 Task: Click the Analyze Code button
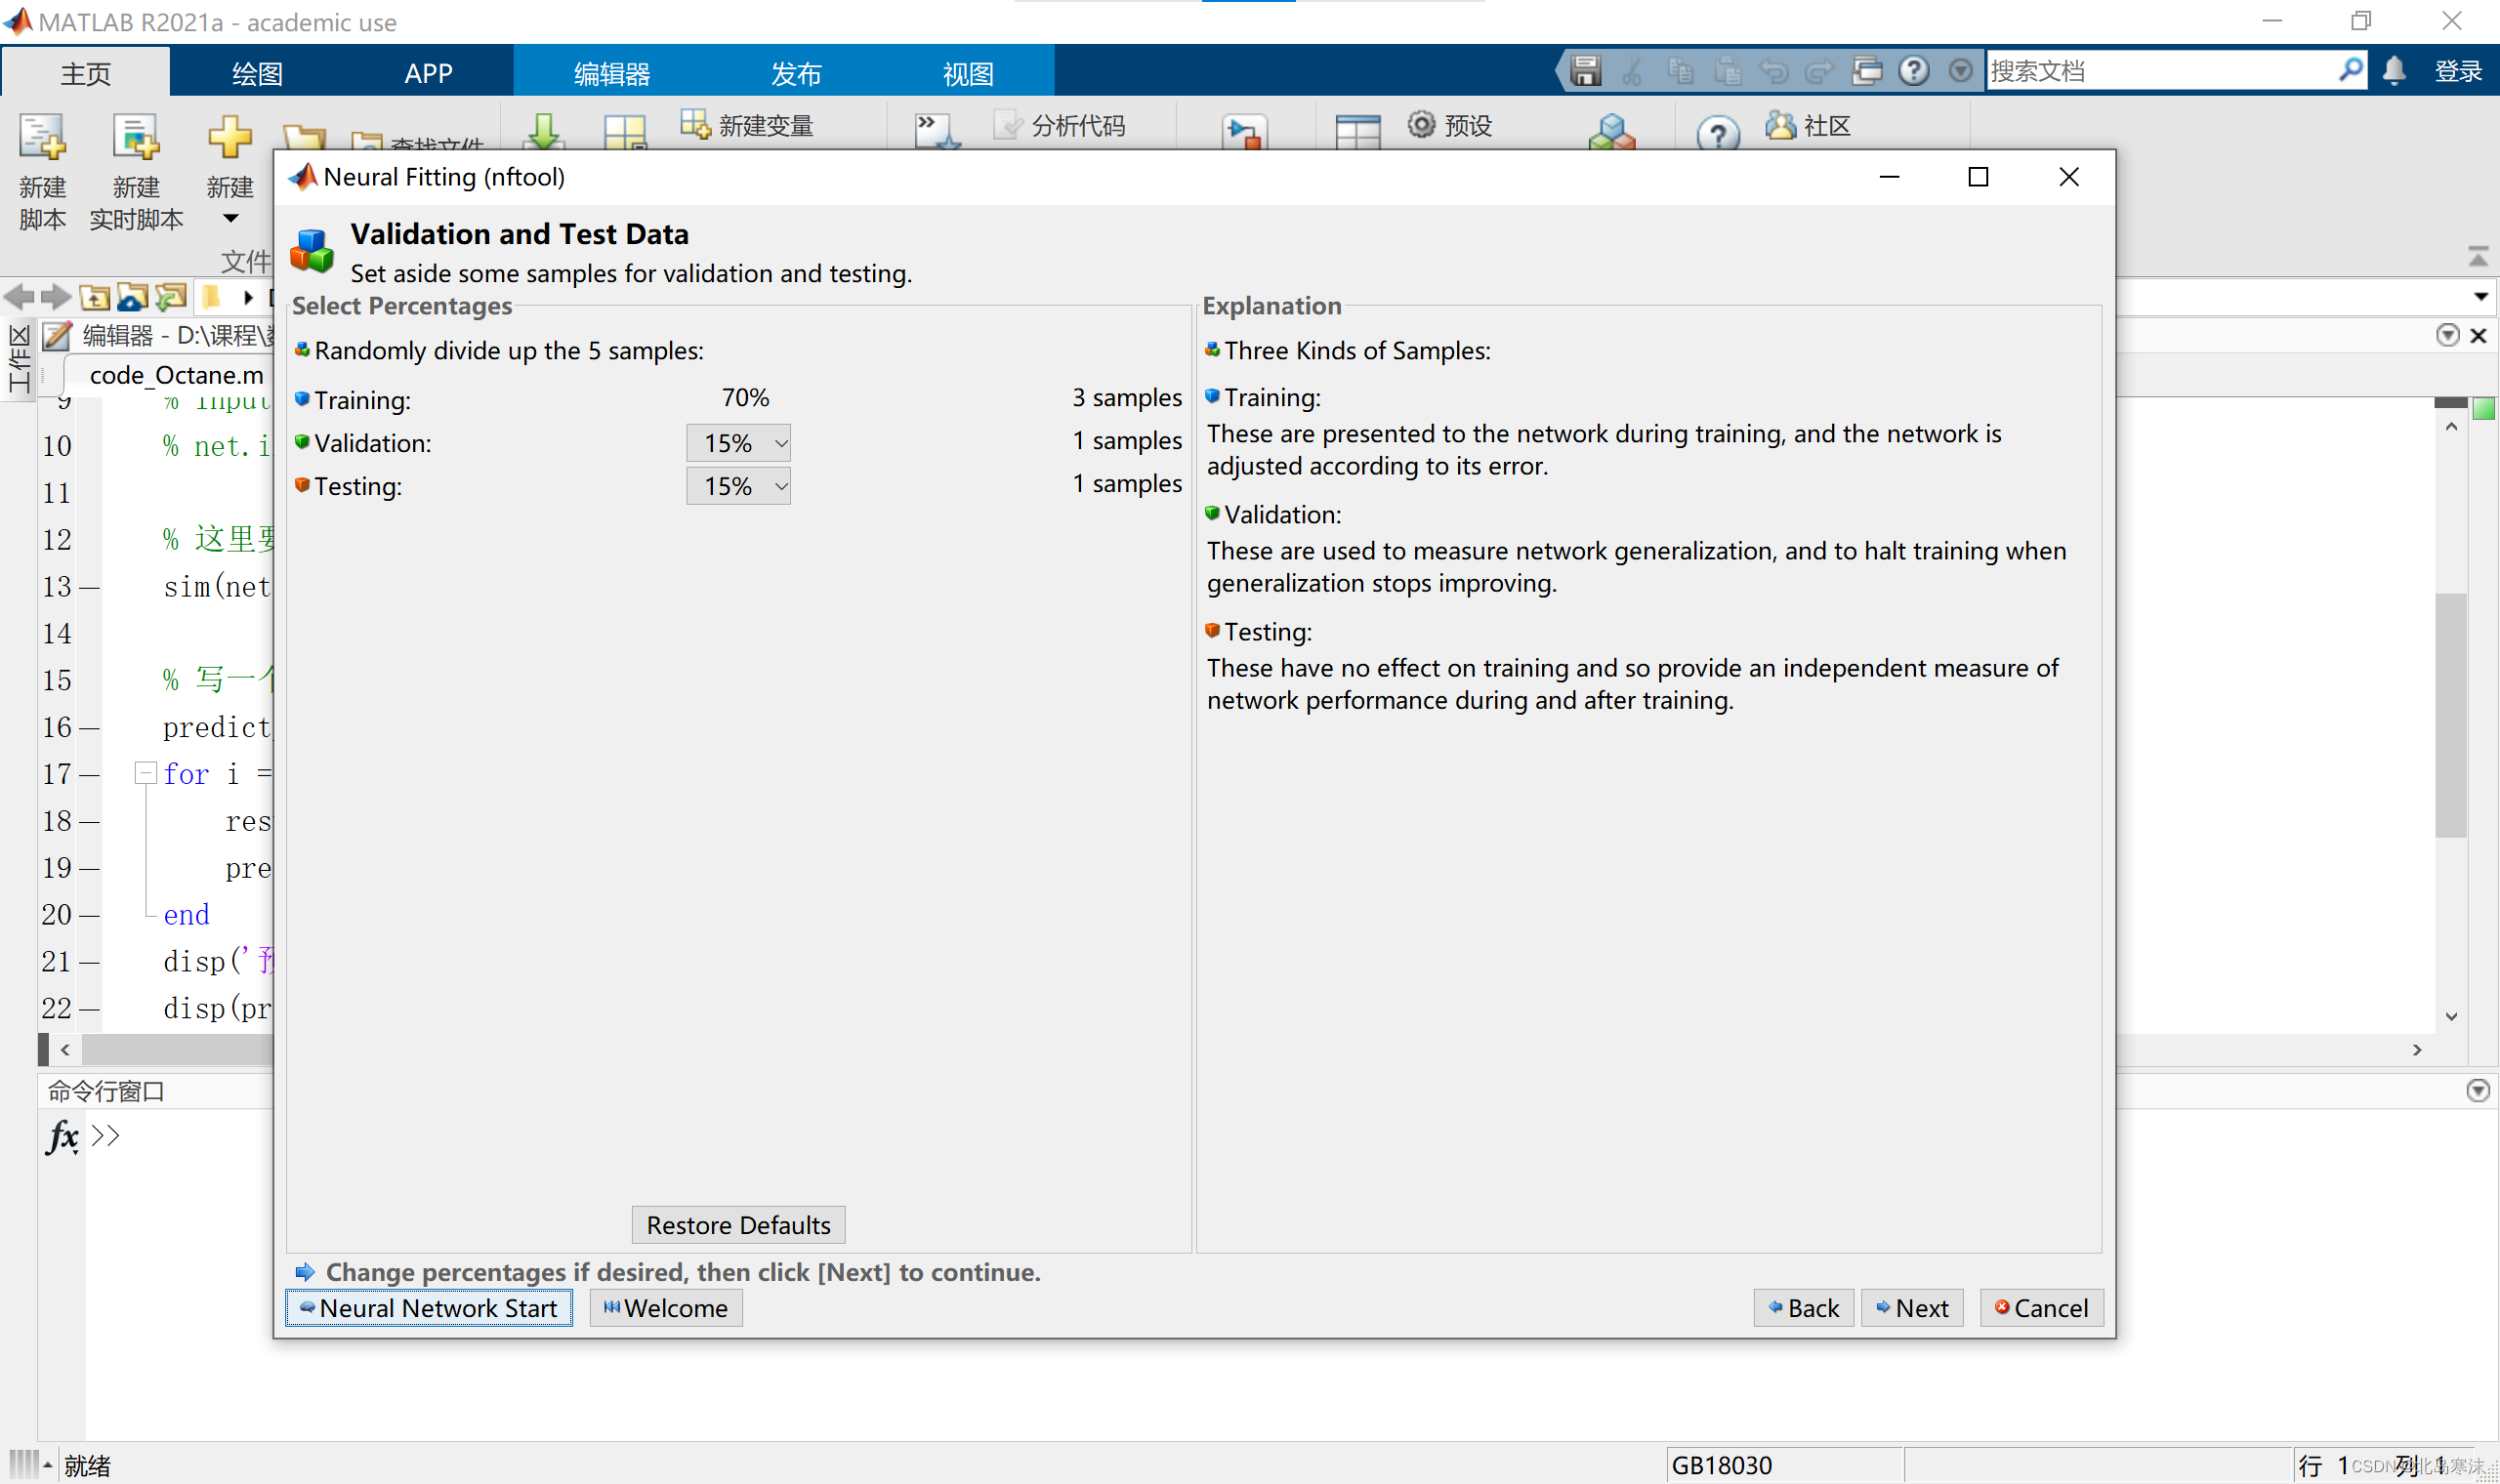[x=1060, y=125]
